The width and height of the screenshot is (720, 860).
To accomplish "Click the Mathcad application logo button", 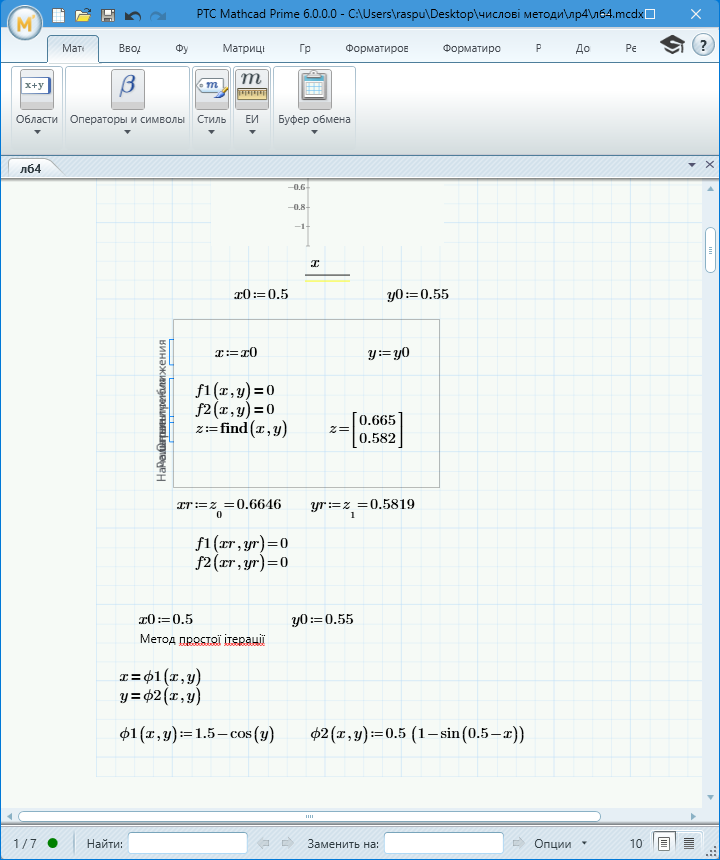I will click(25, 22).
